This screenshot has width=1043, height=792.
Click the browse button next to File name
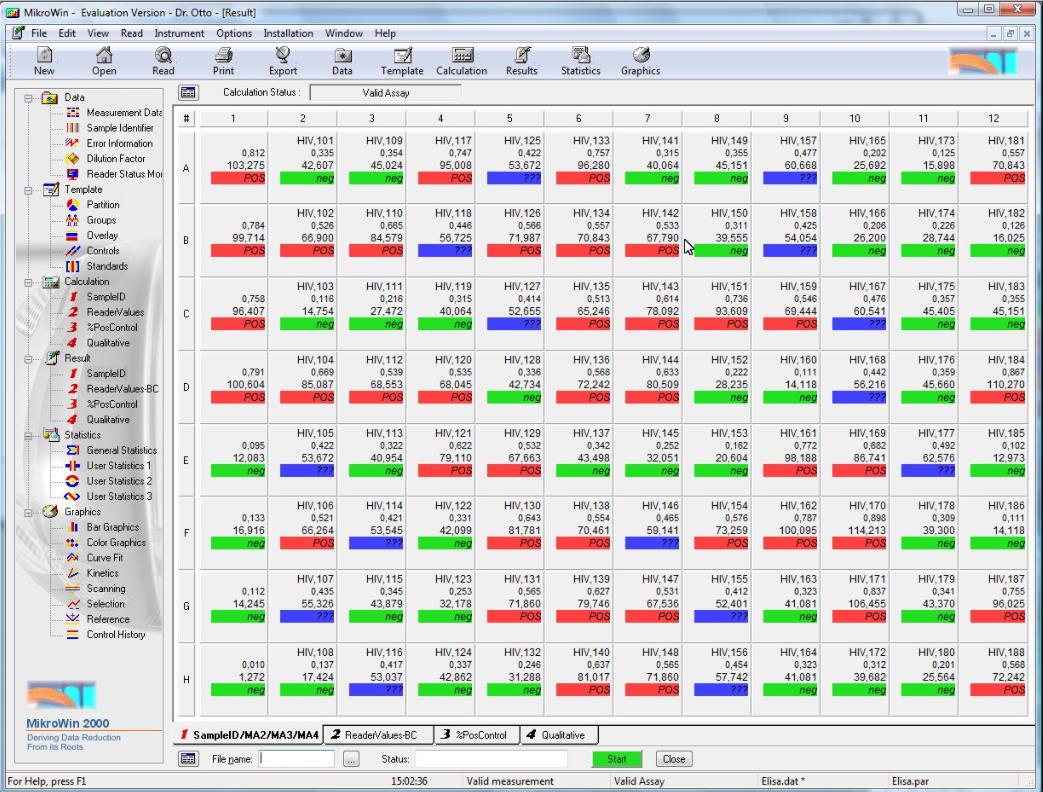coord(350,759)
